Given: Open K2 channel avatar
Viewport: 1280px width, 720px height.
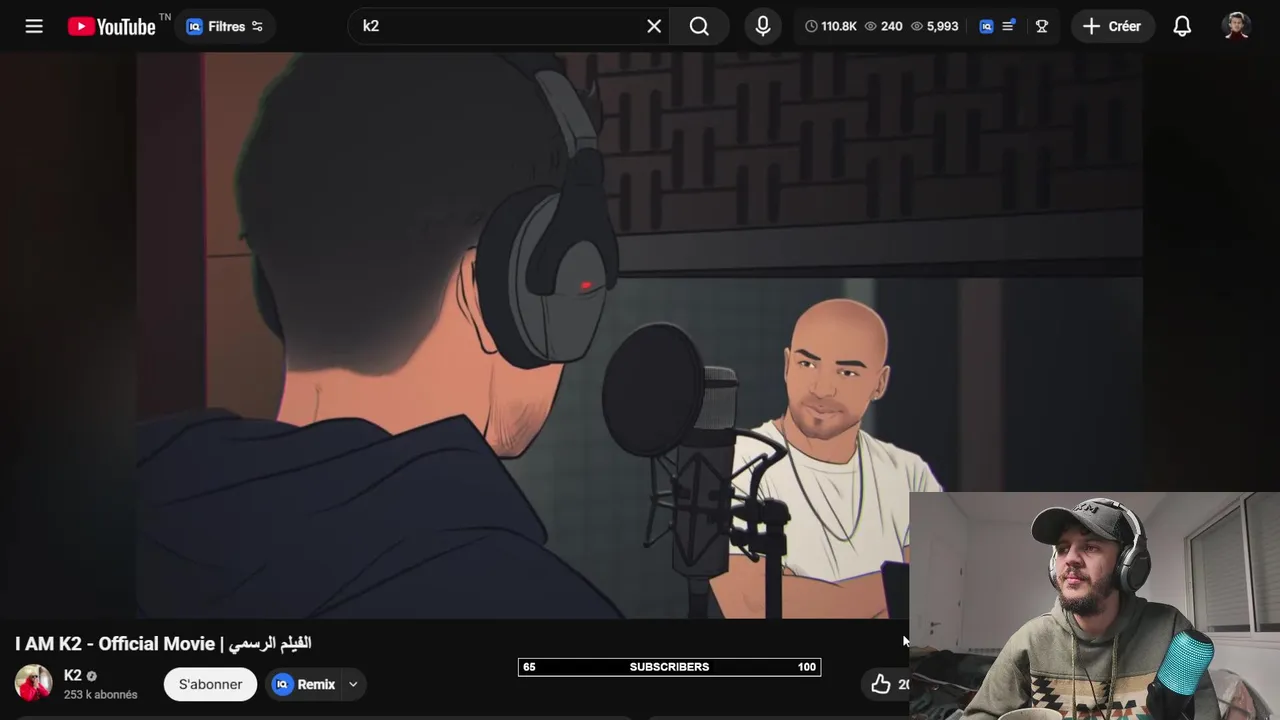Looking at the screenshot, I should pyautogui.click(x=33, y=684).
